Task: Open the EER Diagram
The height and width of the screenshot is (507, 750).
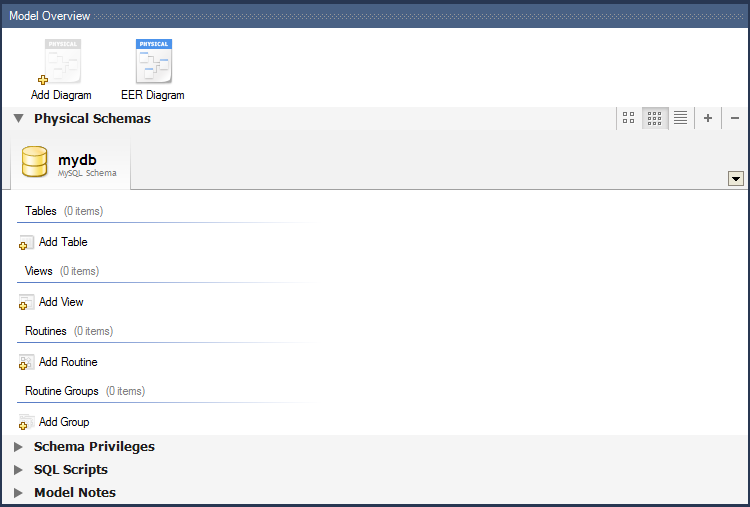Action: 153,62
